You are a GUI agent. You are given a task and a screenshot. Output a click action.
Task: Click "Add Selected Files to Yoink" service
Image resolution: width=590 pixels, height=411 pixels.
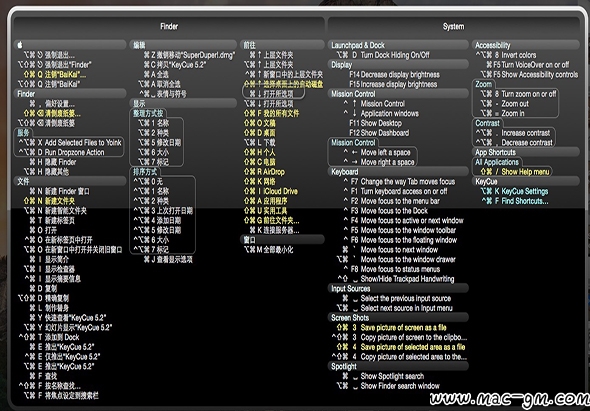70,143
